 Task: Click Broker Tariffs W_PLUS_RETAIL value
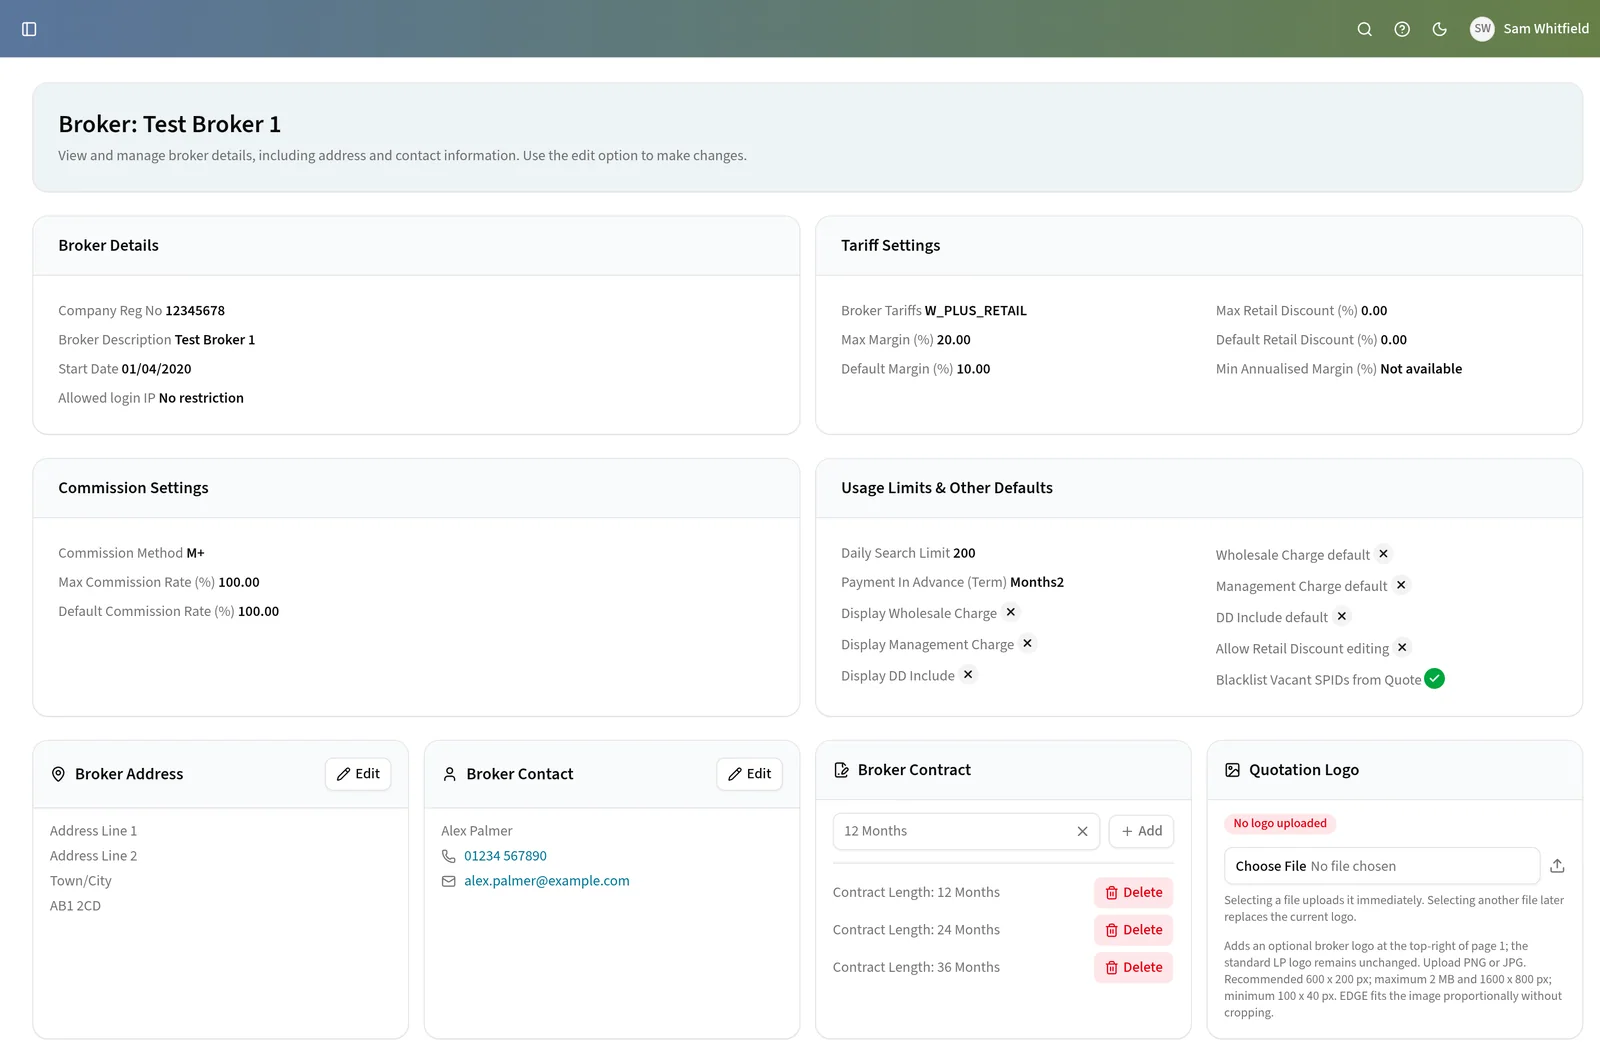pos(975,311)
